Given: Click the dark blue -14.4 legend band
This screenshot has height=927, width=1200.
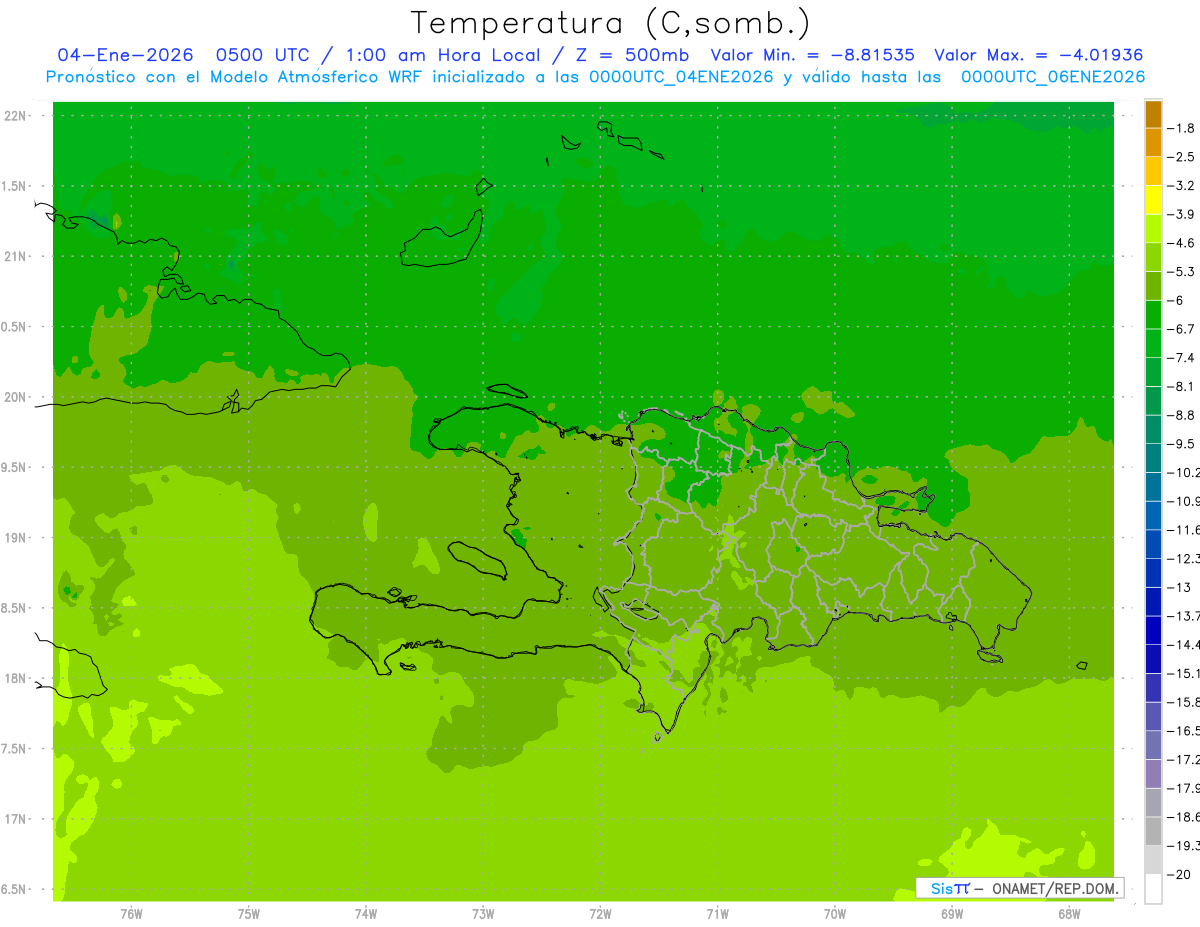Looking at the screenshot, I should 1153,630.
